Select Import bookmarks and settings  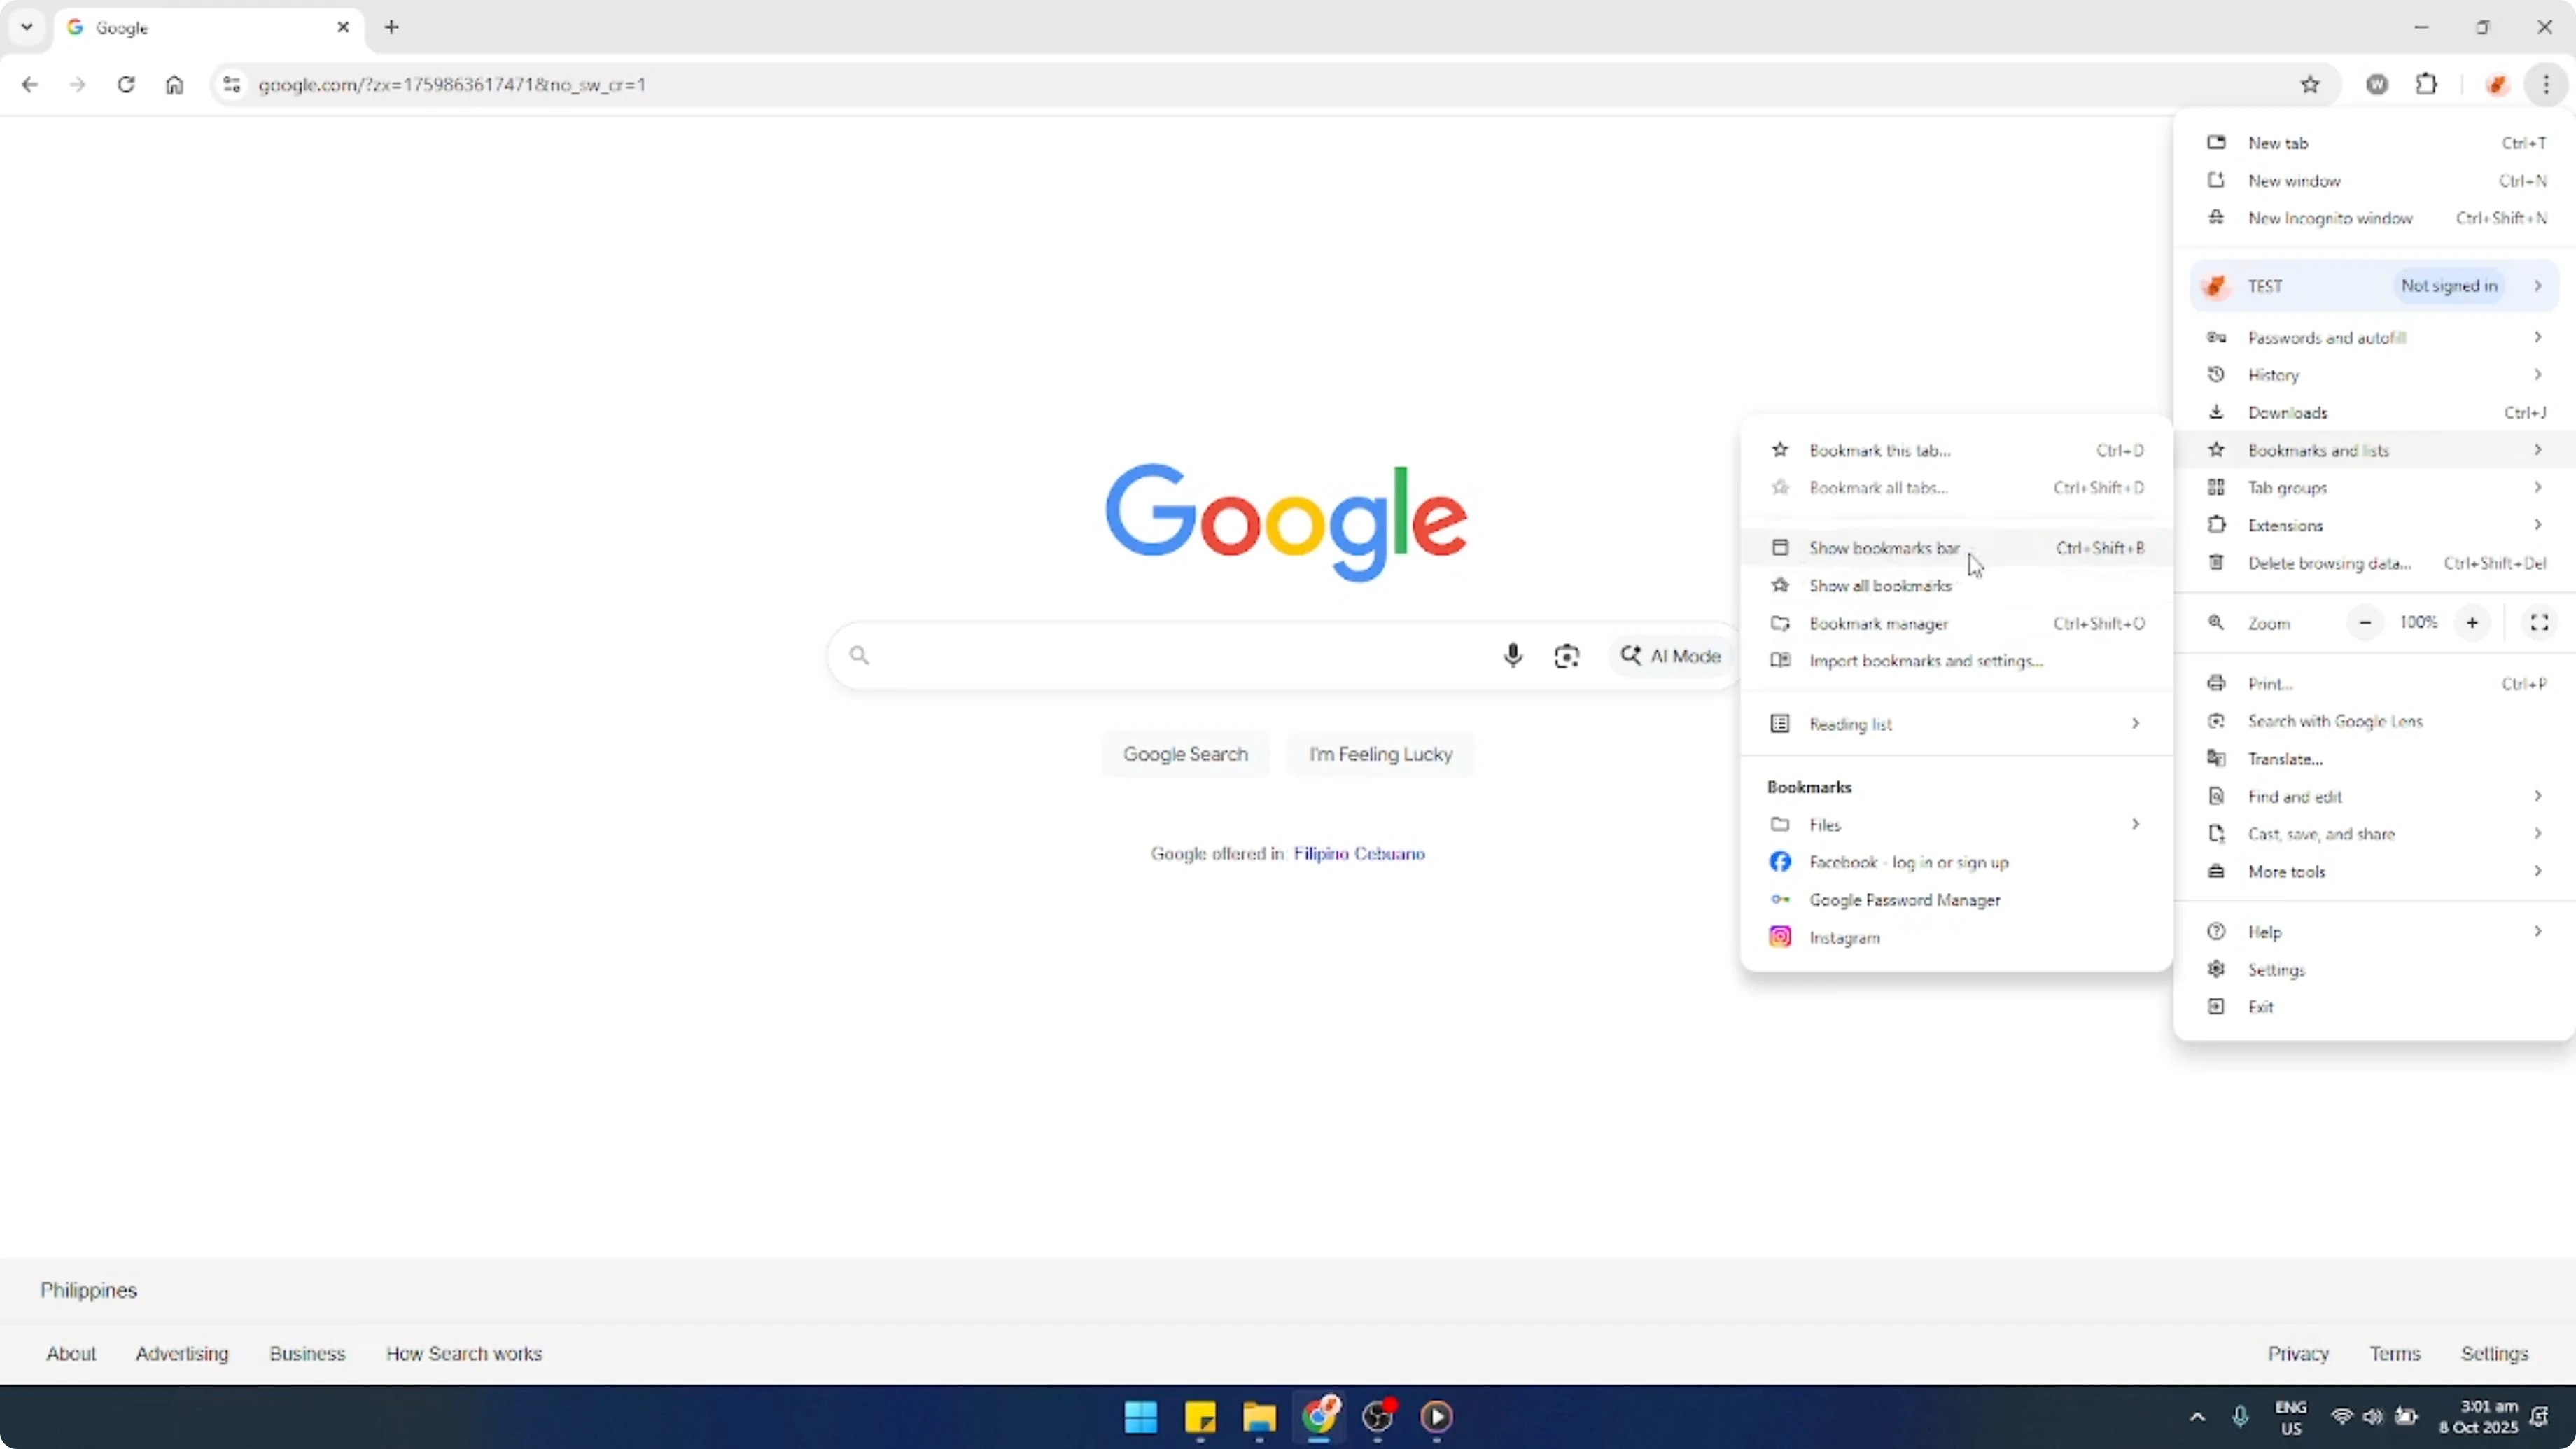1956,661
